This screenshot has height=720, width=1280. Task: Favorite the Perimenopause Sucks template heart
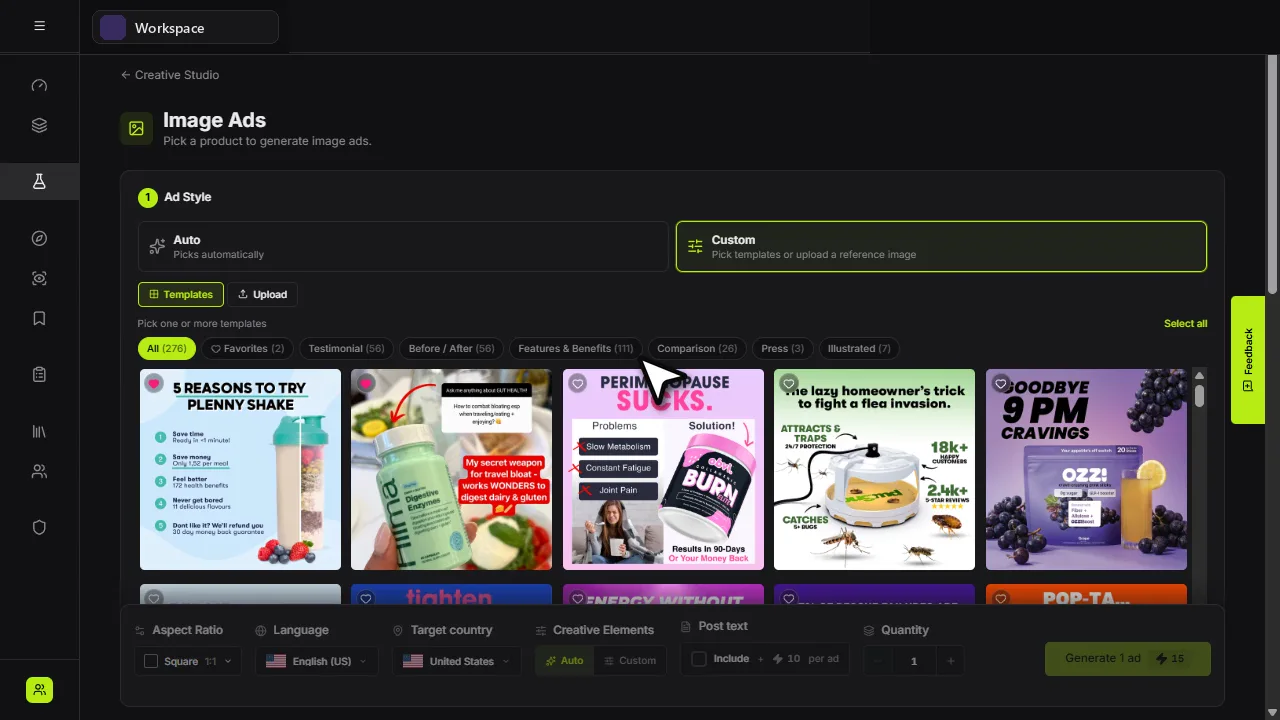coord(577,383)
